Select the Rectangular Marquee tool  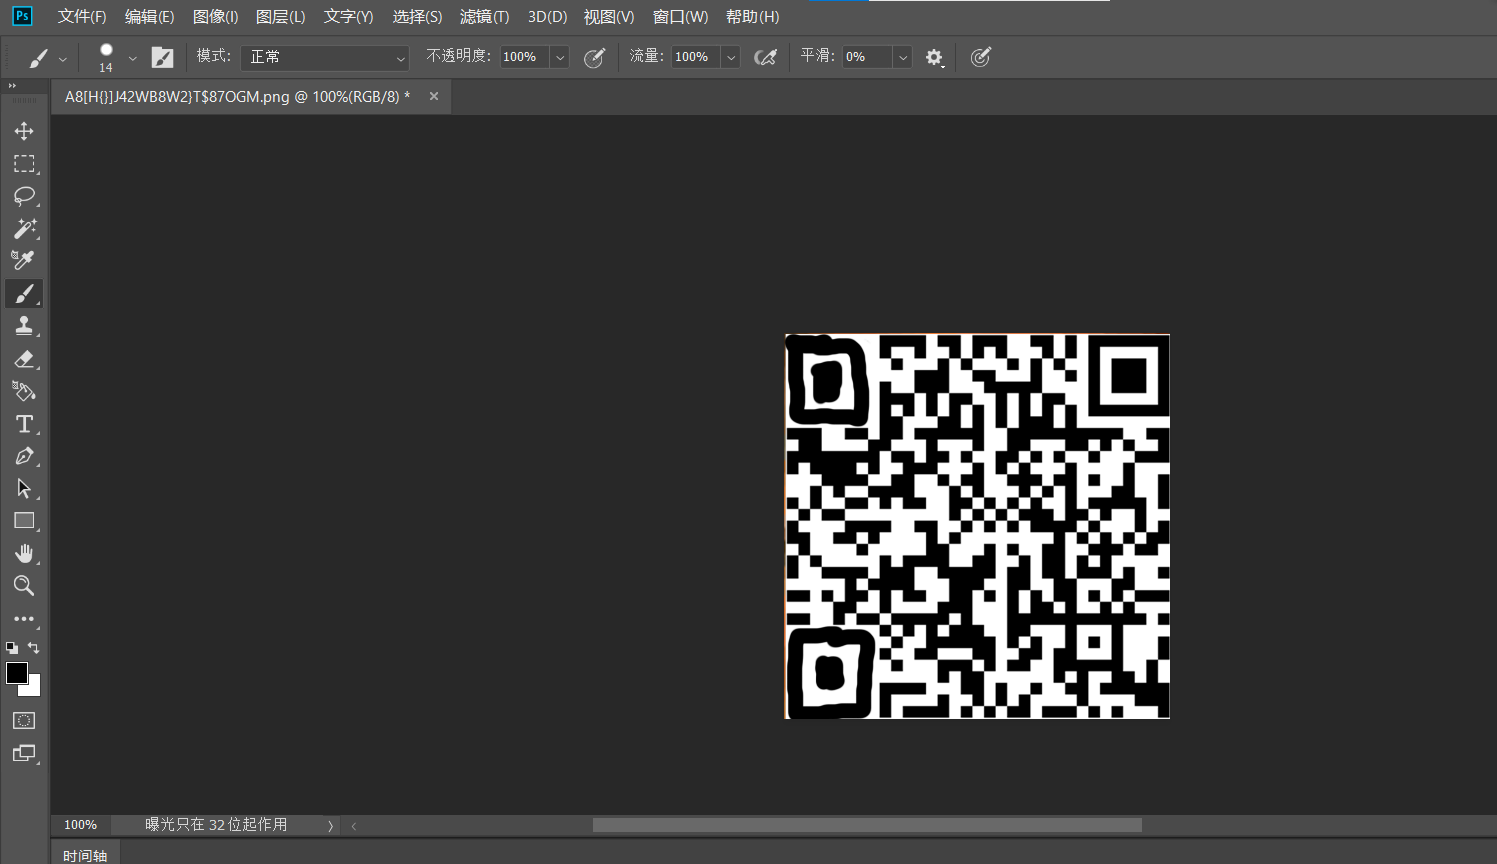pyautogui.click(x=24, y=164)
